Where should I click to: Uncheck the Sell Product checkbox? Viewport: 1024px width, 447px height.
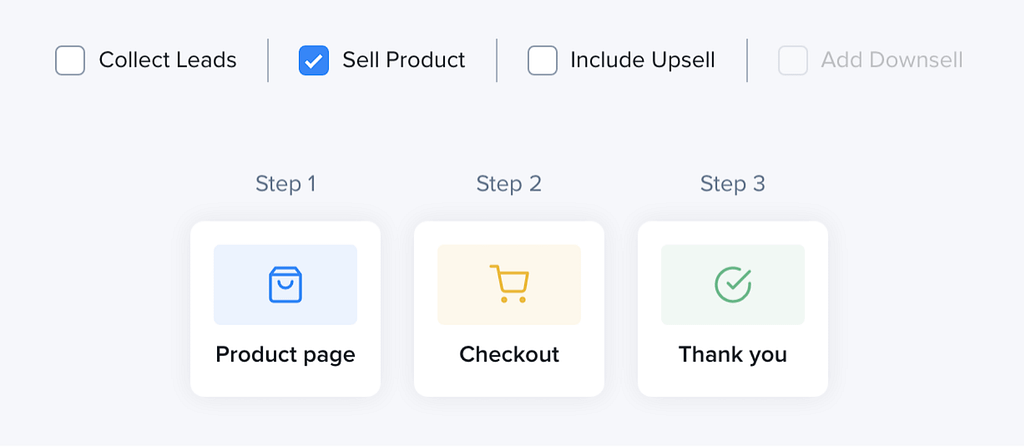click(313, 60)
